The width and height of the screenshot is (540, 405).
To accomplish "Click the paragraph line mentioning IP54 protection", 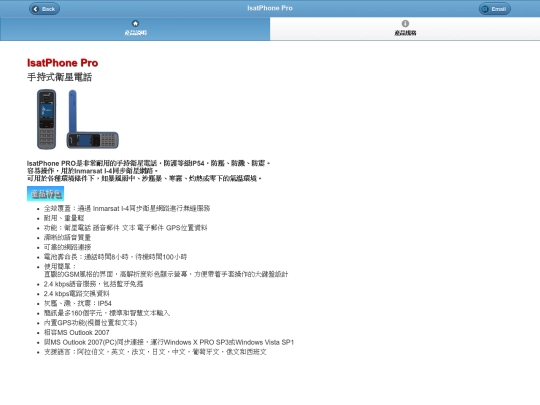I will click(x=148, y=163).
